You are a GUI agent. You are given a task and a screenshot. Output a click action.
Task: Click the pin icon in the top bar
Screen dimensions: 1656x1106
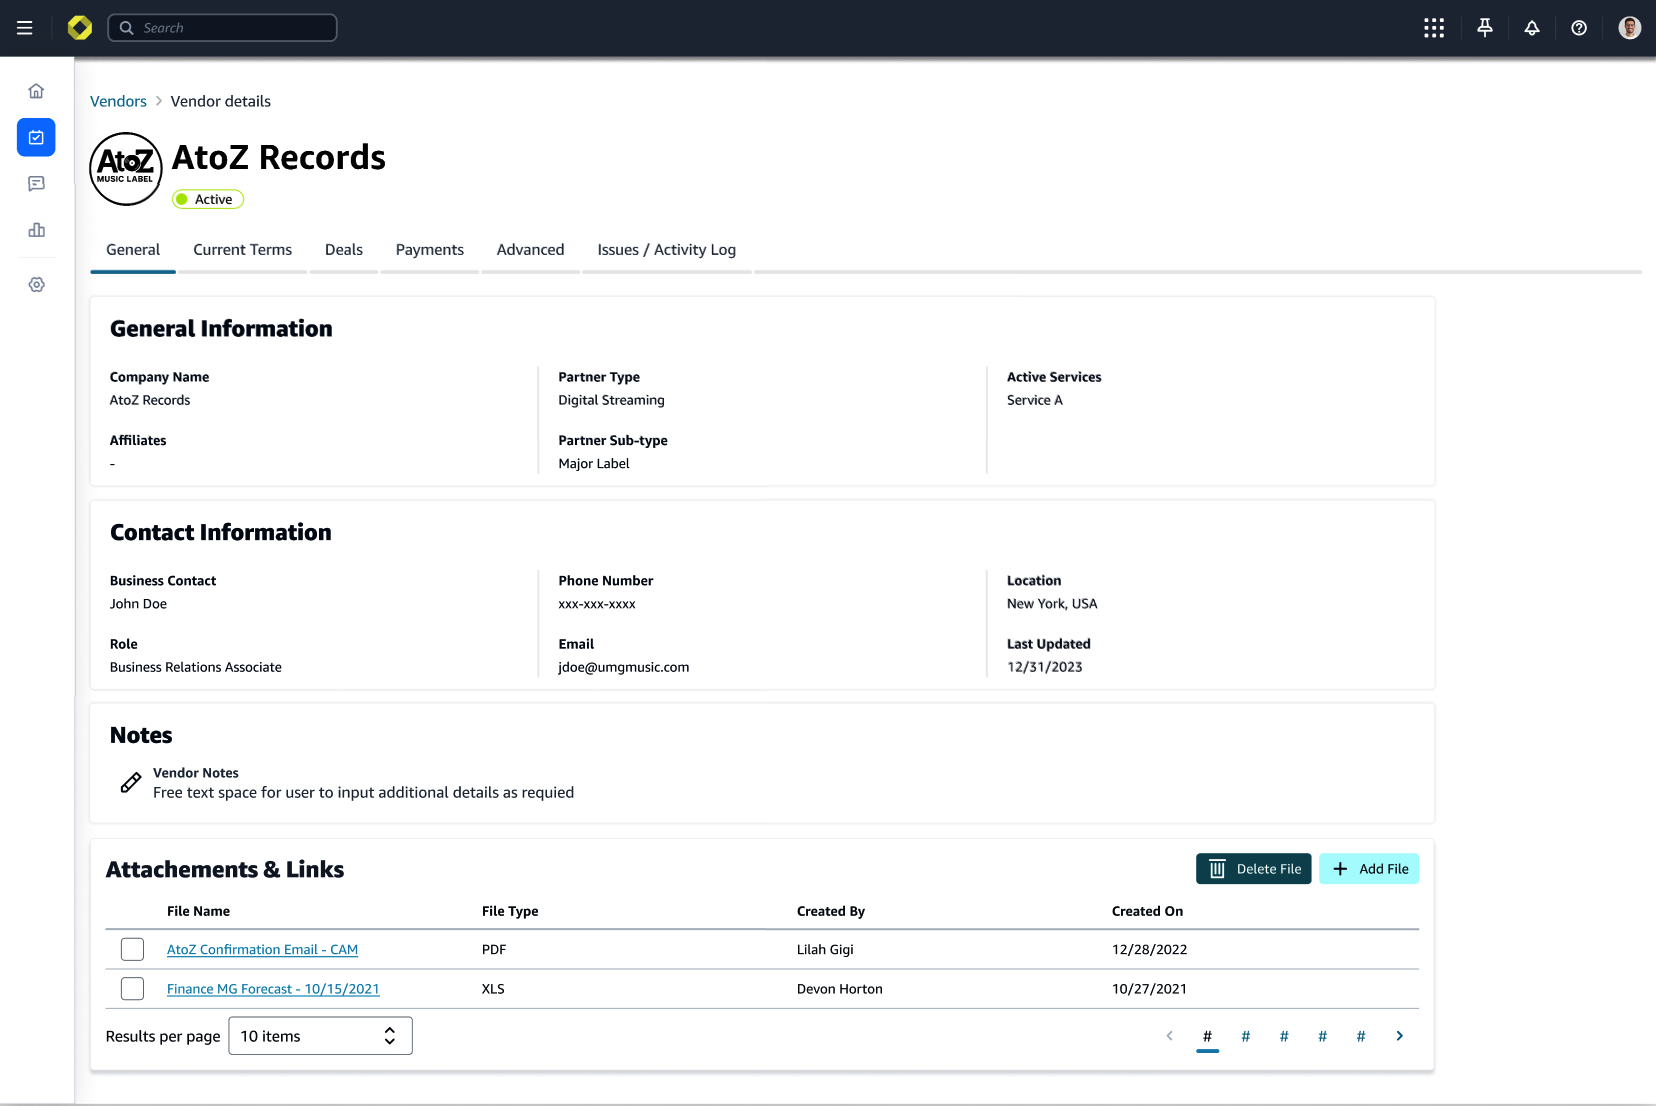(1484, 27)
